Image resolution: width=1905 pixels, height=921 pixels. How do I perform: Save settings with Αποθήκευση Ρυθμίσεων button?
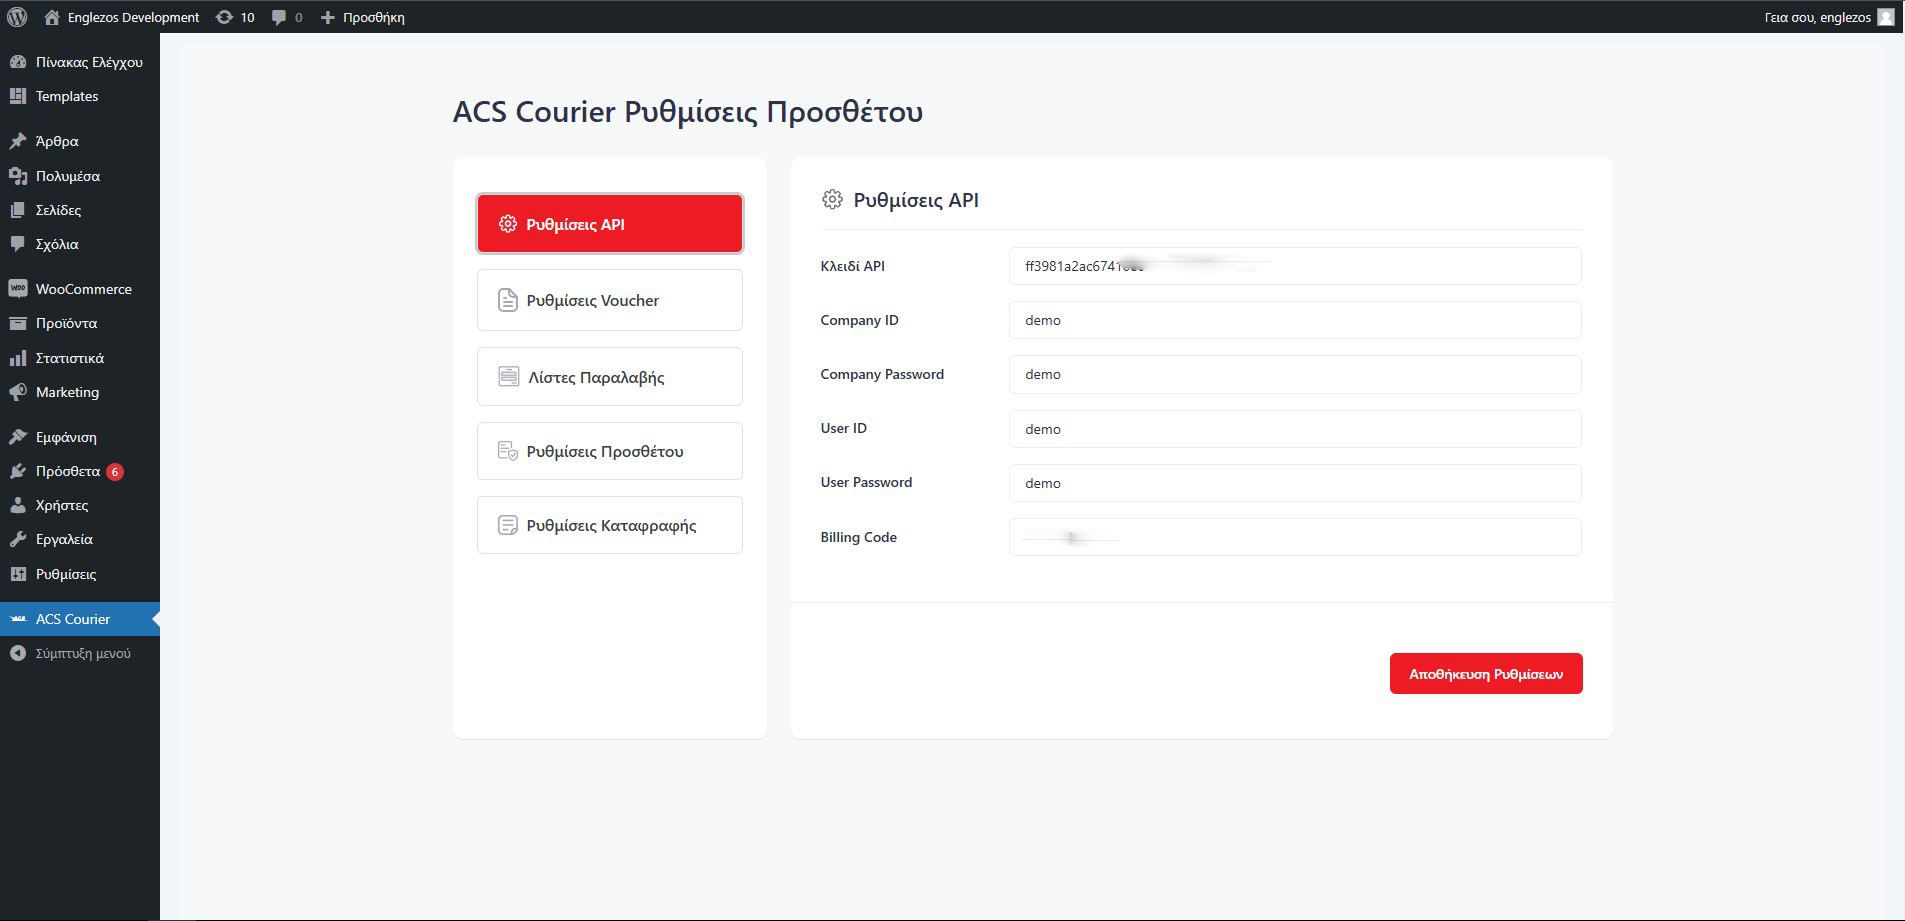pyautogui.click(x=1486, y=673)
